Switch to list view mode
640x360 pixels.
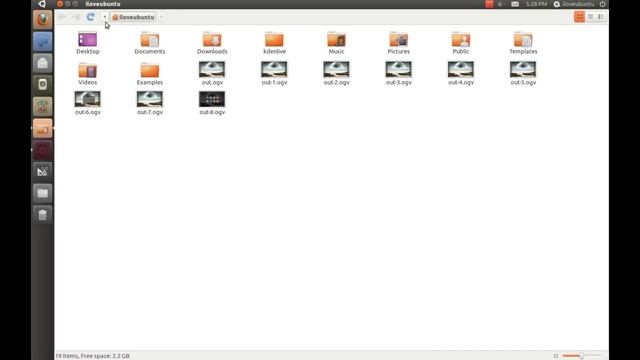pyautogui.click(x=590, y=17)
